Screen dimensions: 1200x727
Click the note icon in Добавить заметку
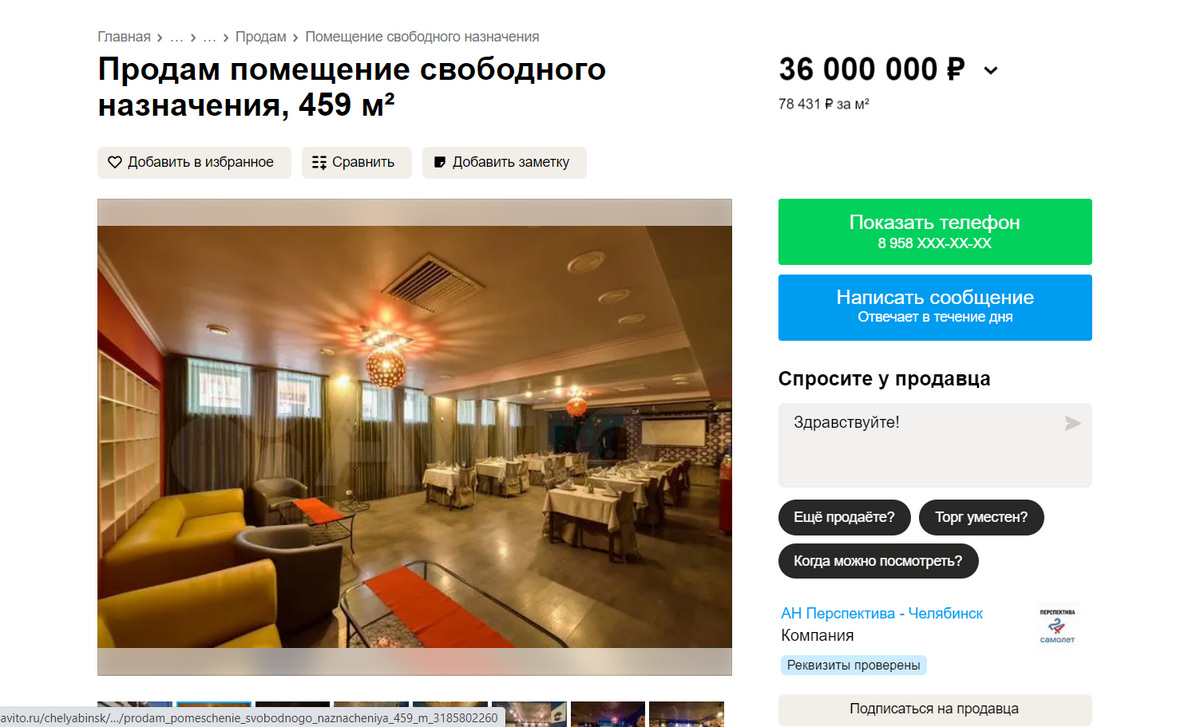point(439,162)
